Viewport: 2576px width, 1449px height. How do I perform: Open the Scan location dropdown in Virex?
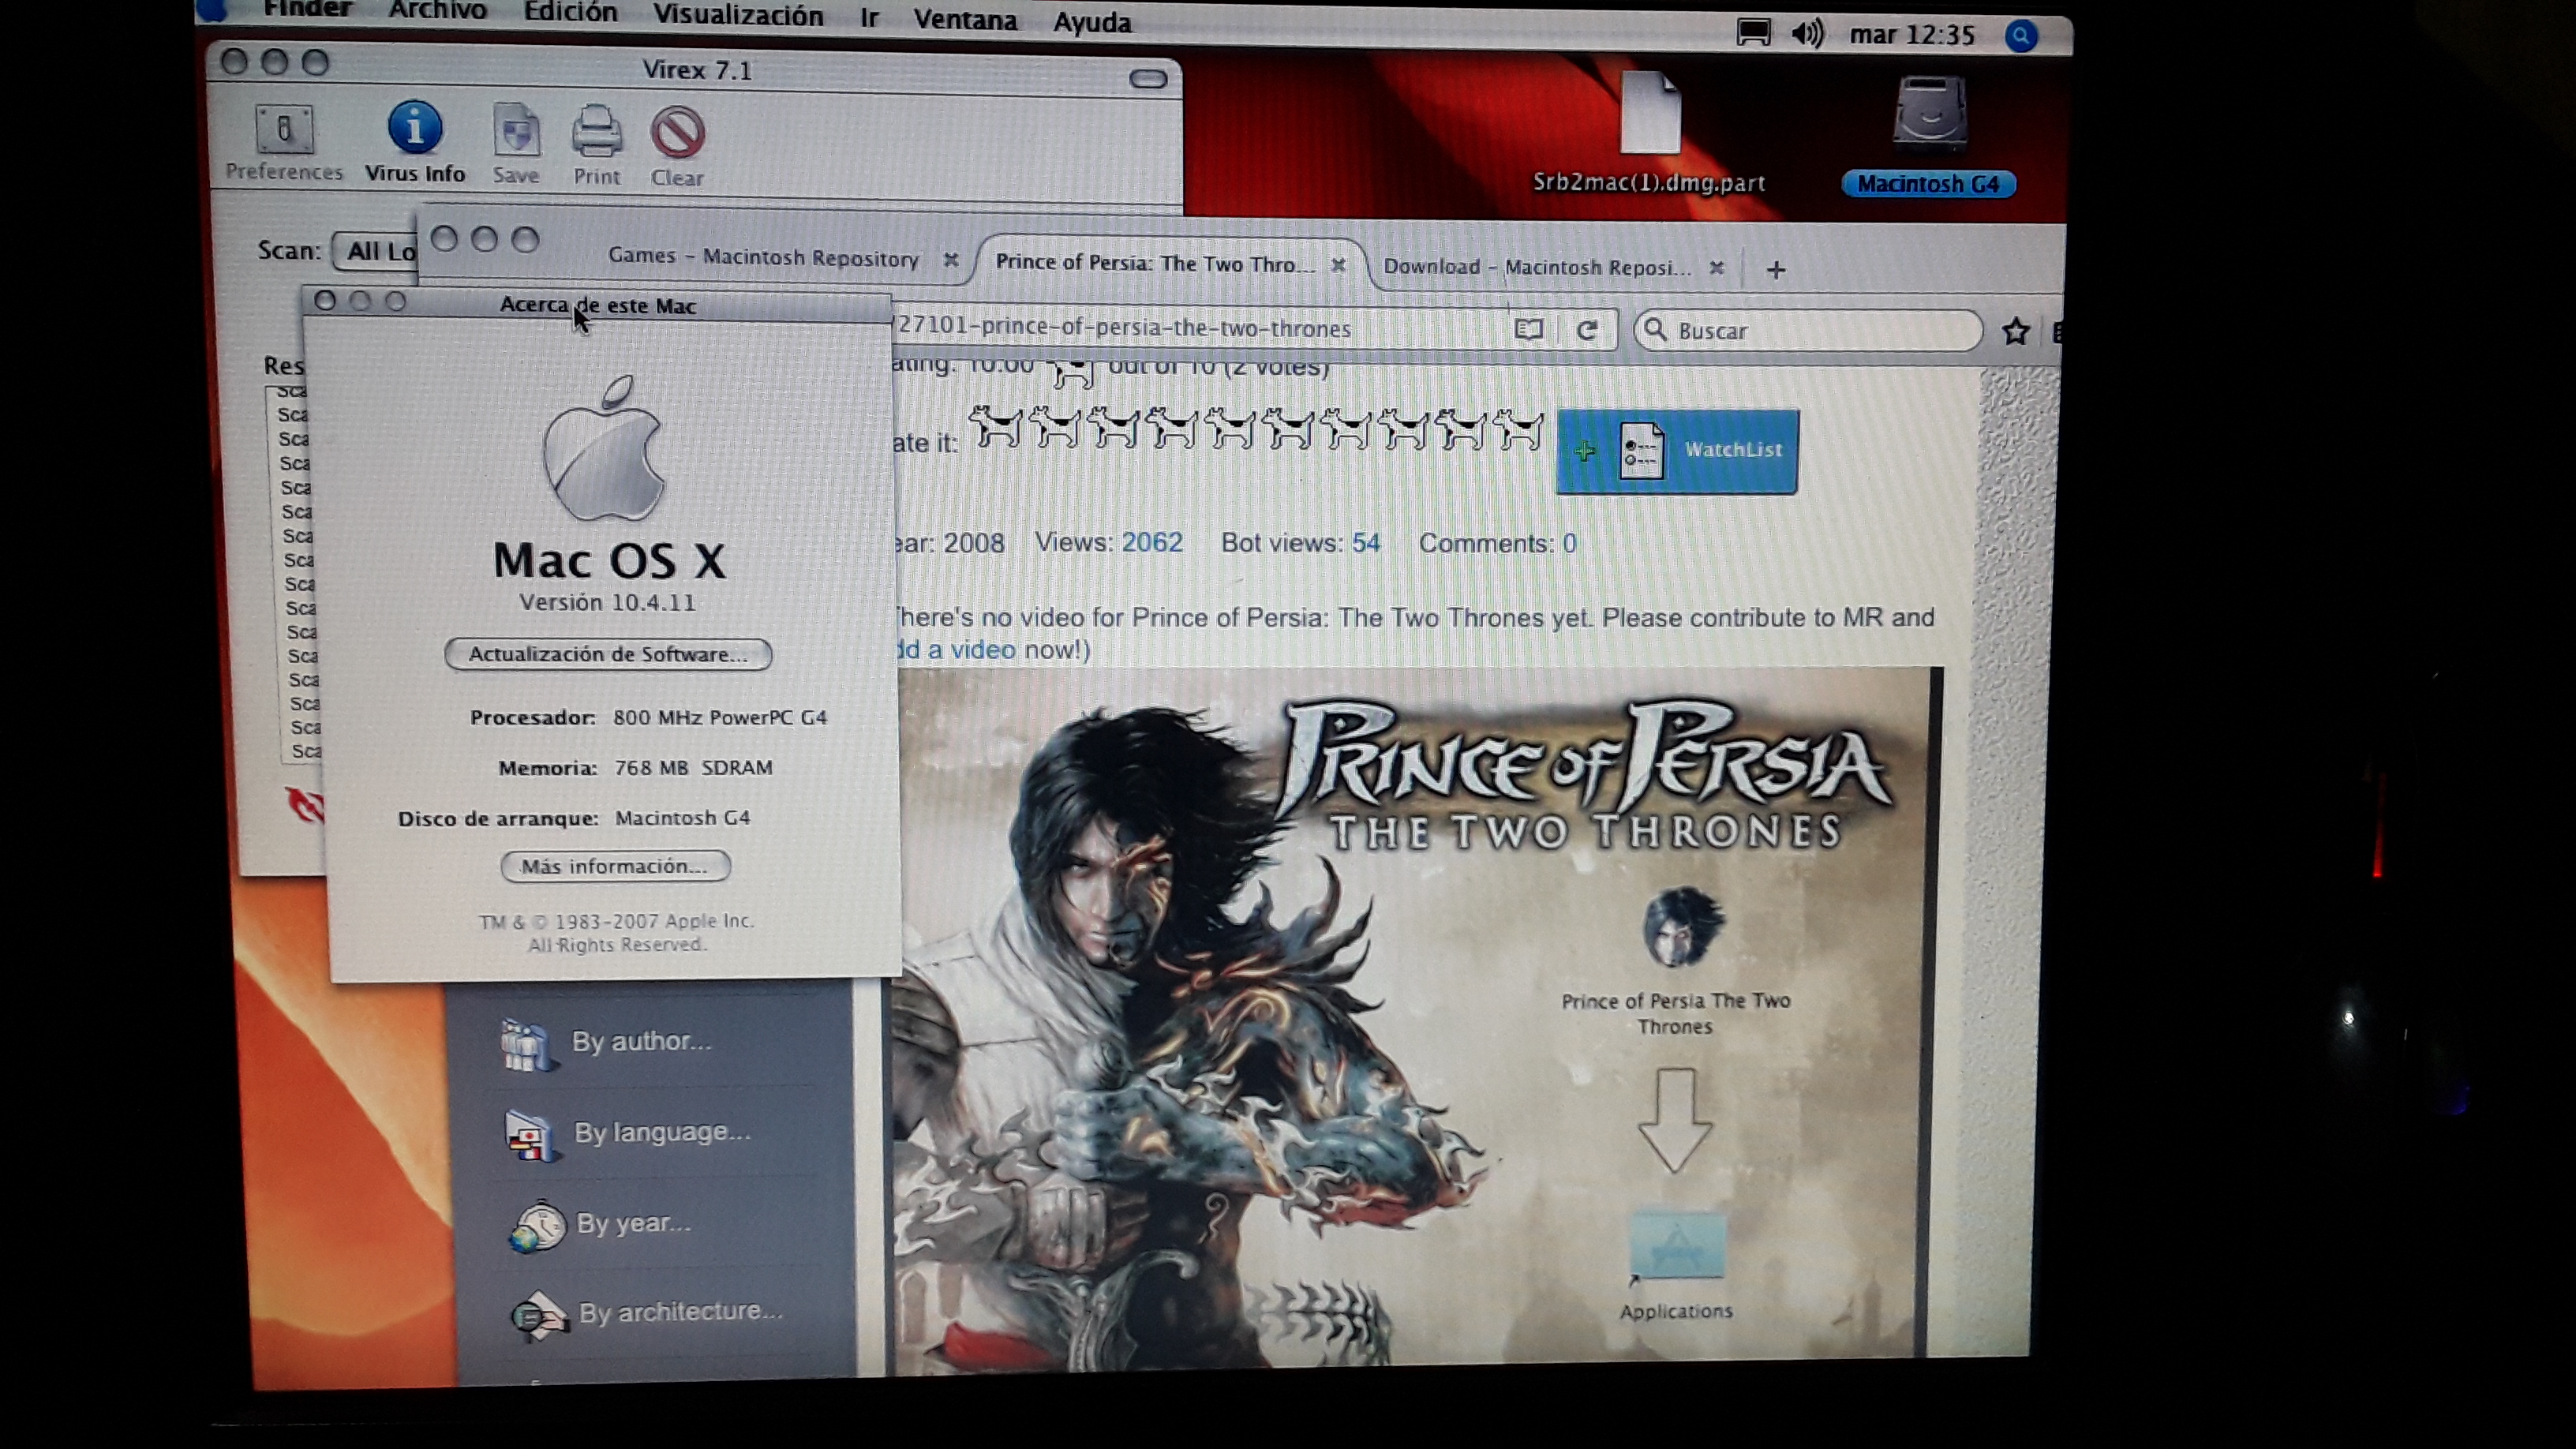376,250
